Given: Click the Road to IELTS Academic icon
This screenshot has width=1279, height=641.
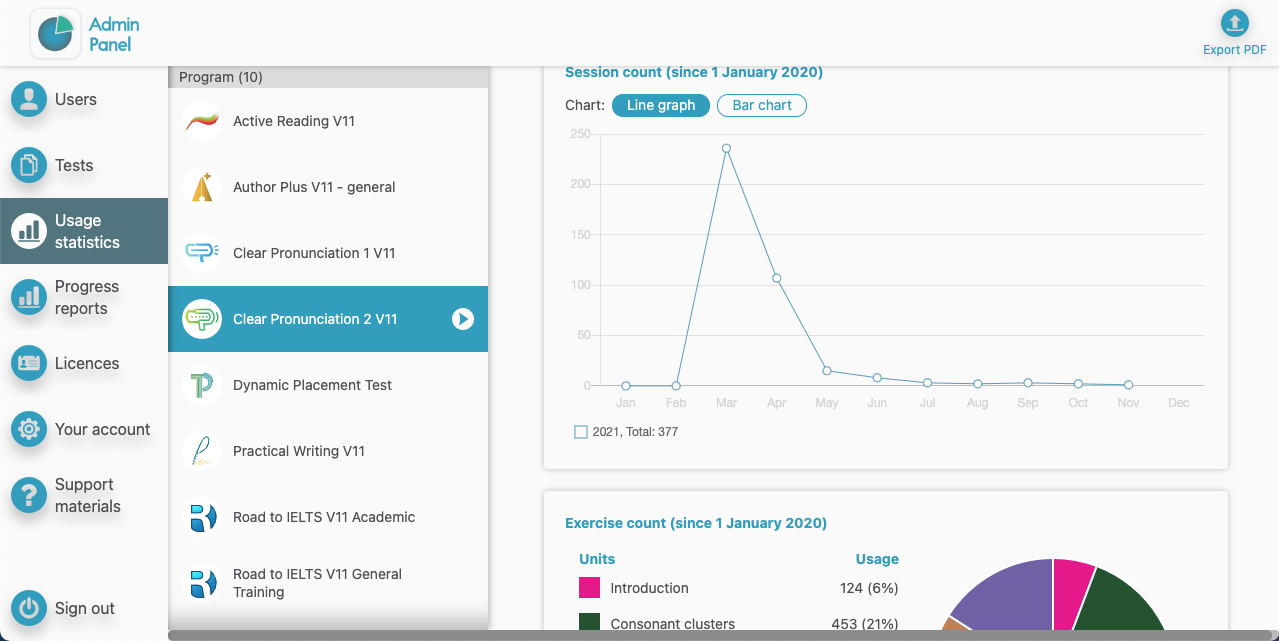Looking at the screenshot, I should [202, 517].
